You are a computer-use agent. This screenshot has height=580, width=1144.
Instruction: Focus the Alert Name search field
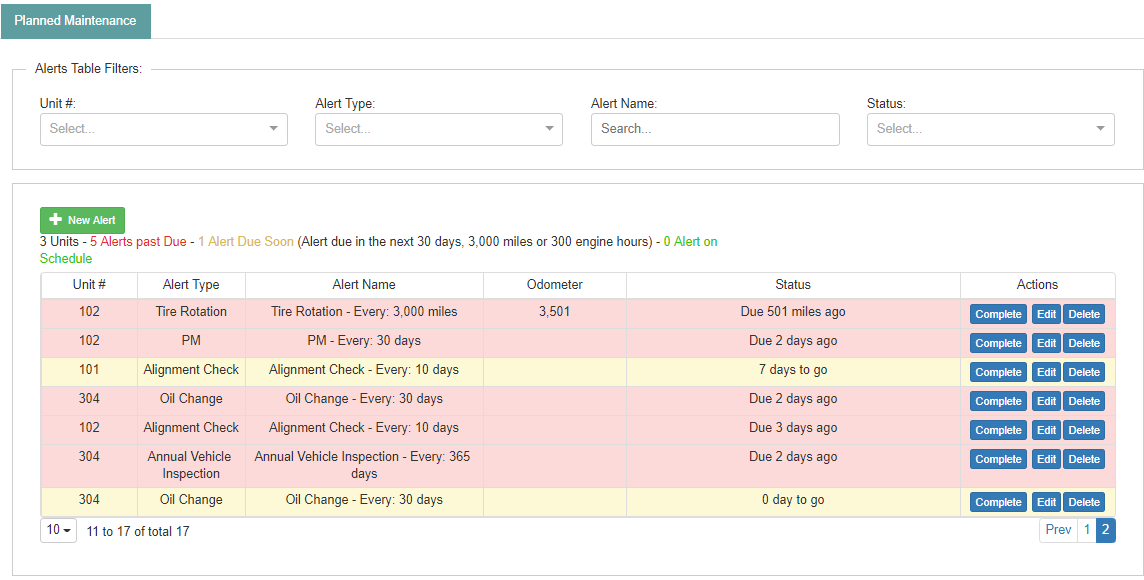(715, 129)
